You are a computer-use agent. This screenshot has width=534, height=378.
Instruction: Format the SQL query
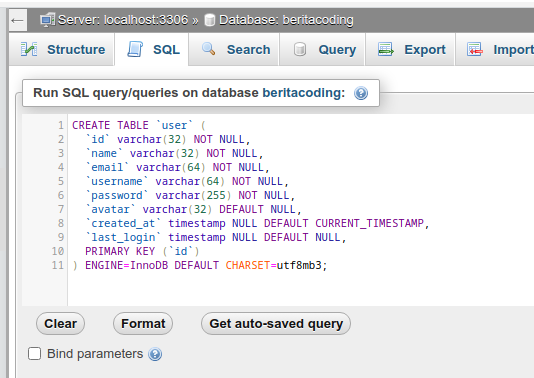pyautogui.click(x=143, y=324)
